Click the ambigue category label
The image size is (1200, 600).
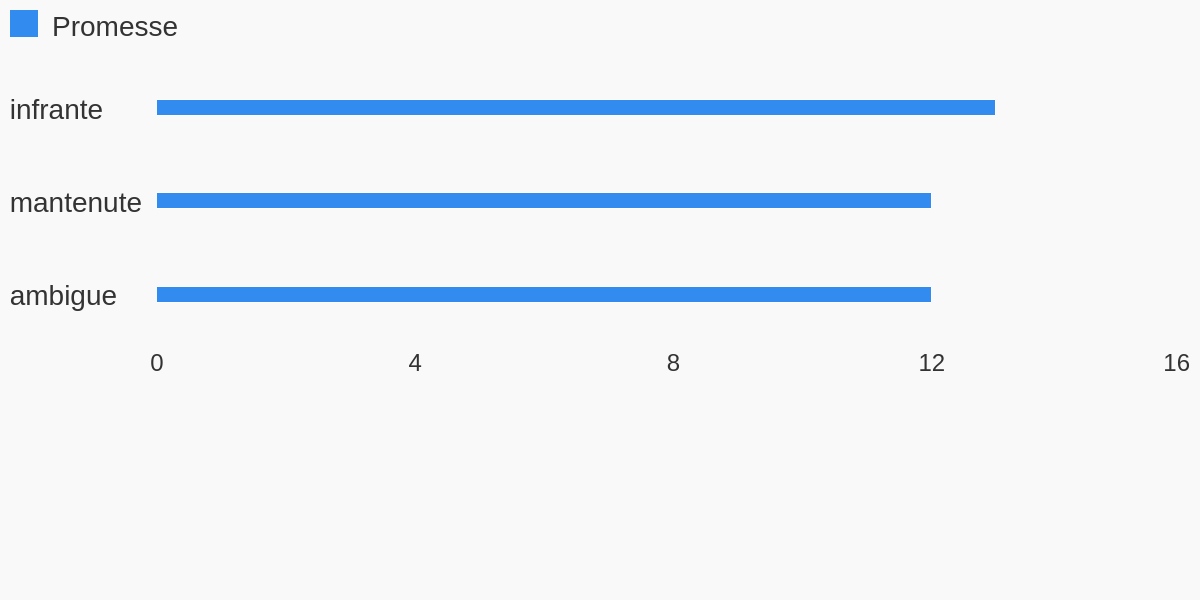(63, 296)
